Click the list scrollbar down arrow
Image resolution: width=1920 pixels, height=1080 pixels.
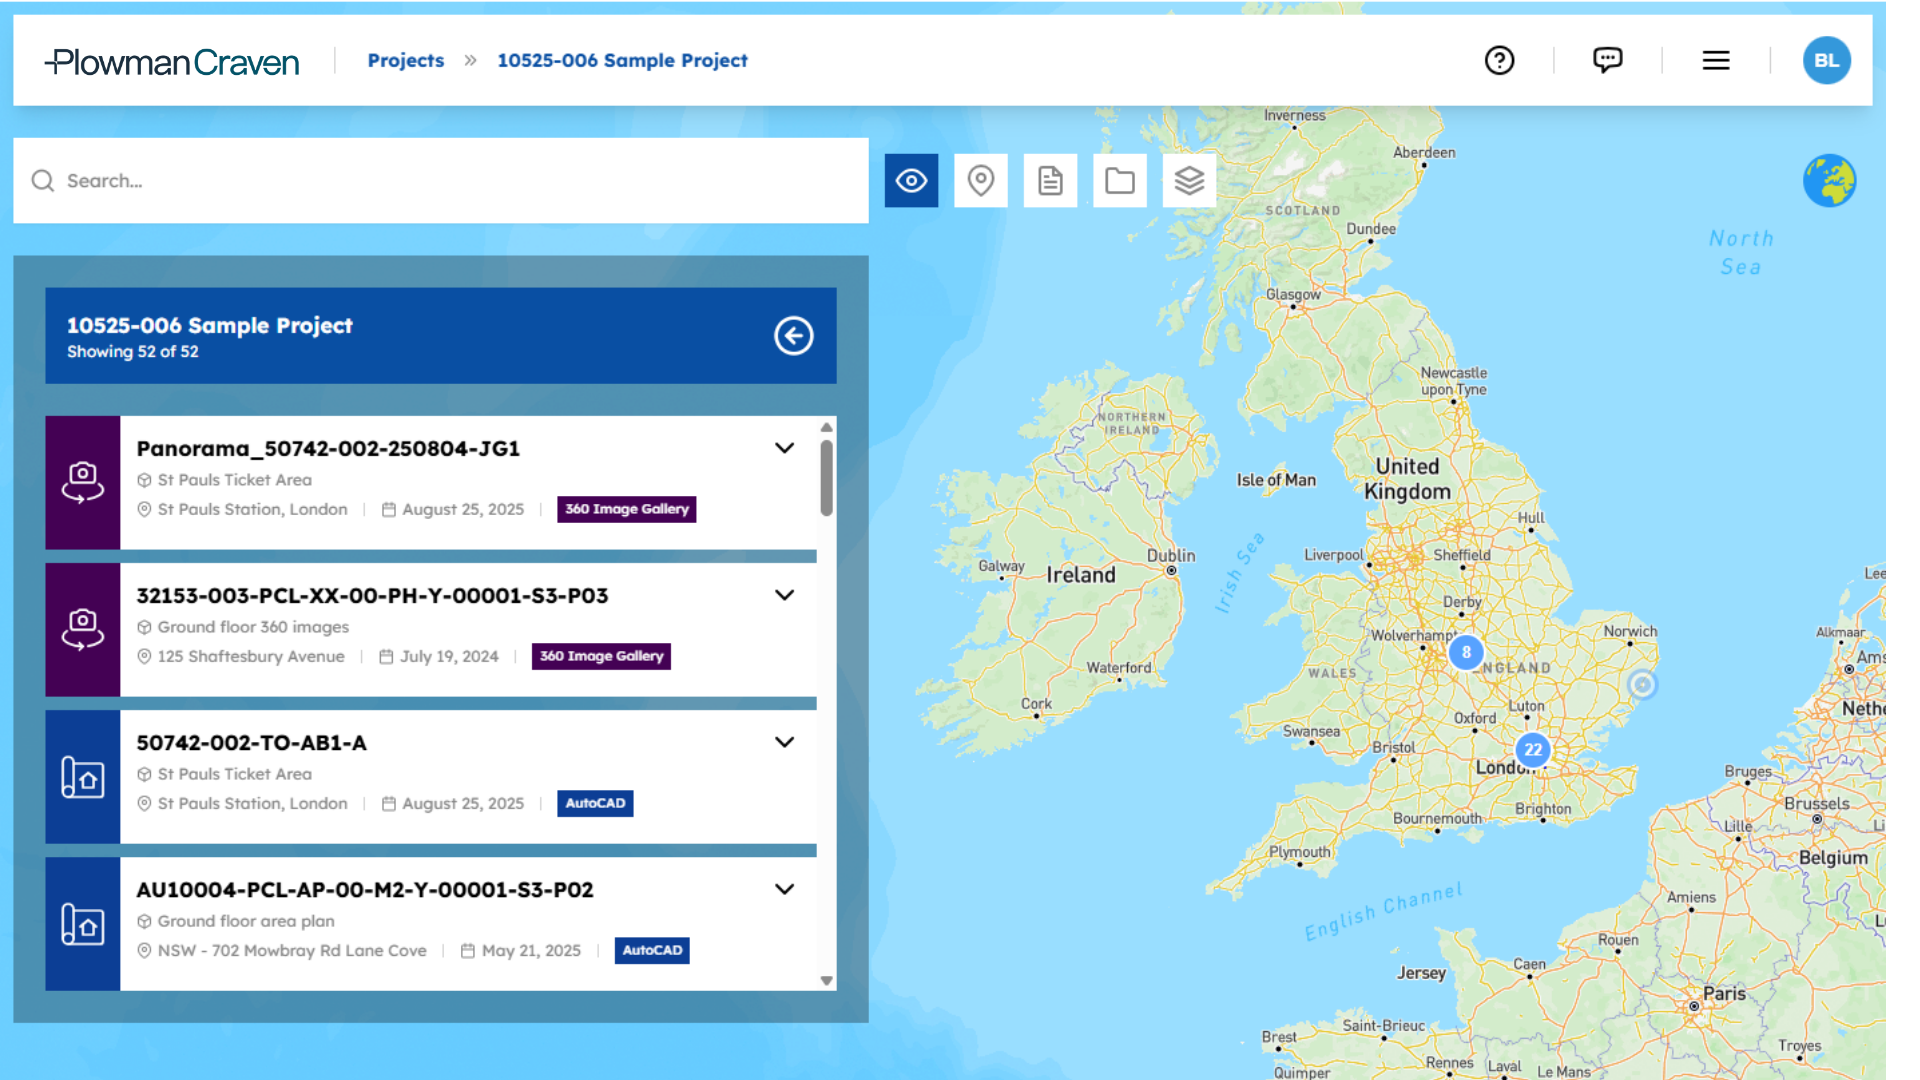click(826, 981)
